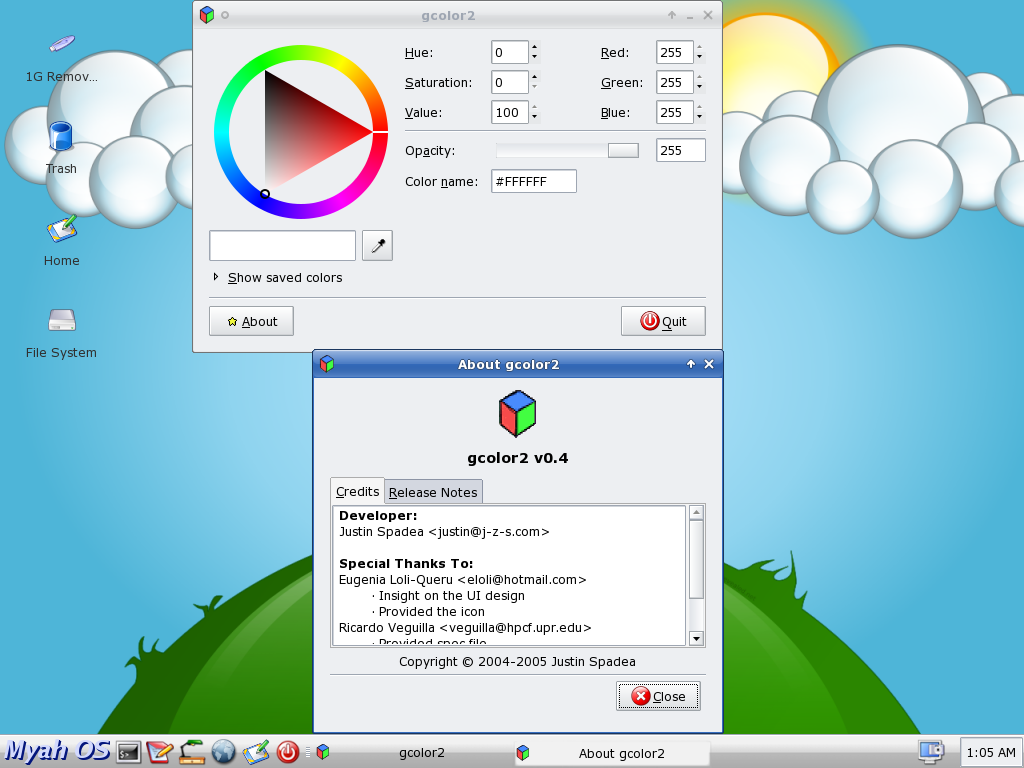Open the 1G Removable drive desktop icon

(61, 59)
